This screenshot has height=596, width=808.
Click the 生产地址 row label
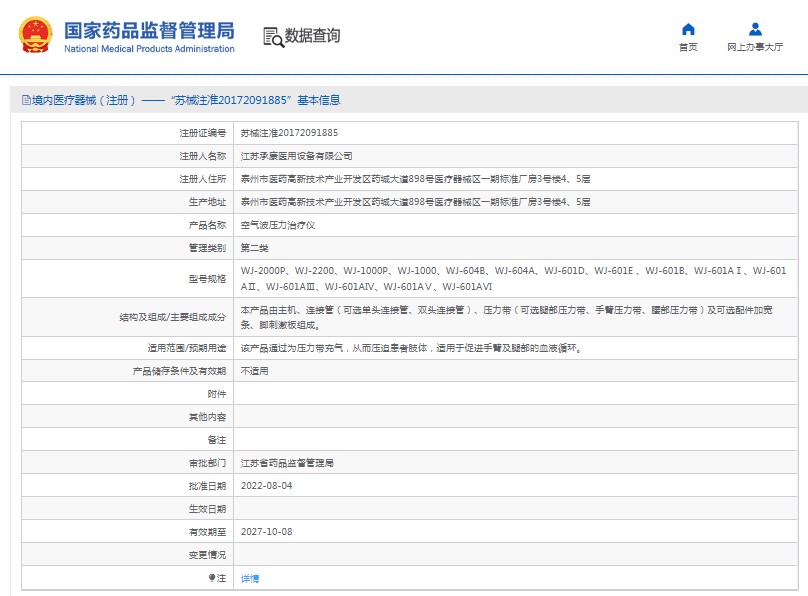[x=207, y=202]
